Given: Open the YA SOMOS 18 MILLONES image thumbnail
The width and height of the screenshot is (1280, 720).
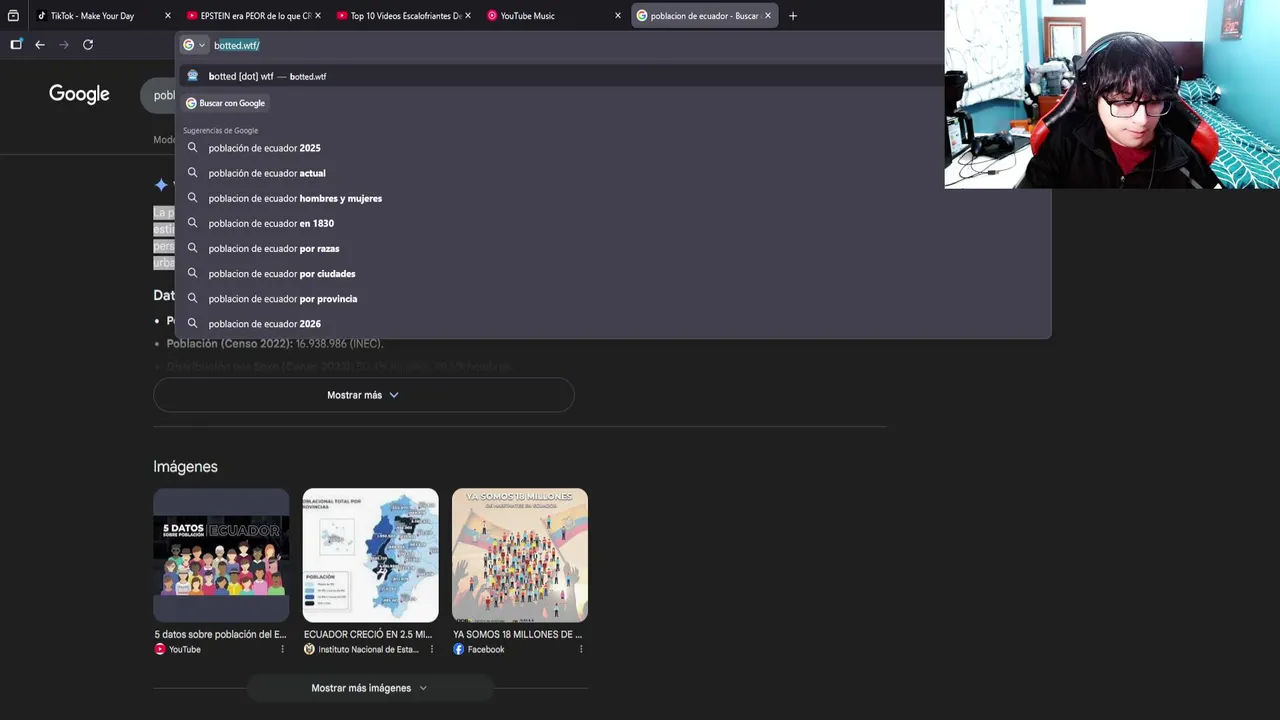Looking at the screenshot, I should tap(520, 555).
